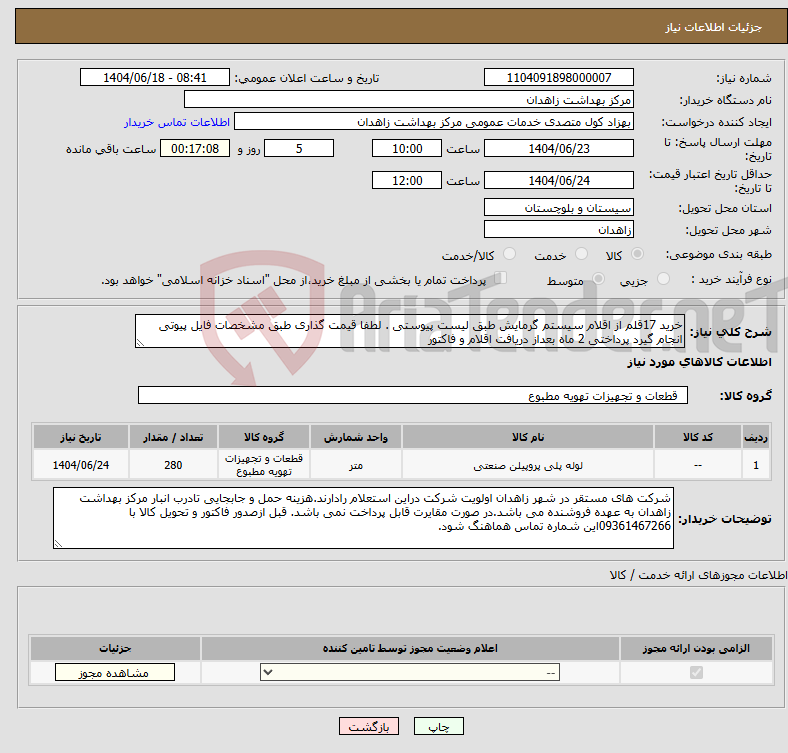Image resolution: width=788 pixels, height=753 pixels.
Task: Choose the کالا/خدمت radio option
Action: coord(509,256)
